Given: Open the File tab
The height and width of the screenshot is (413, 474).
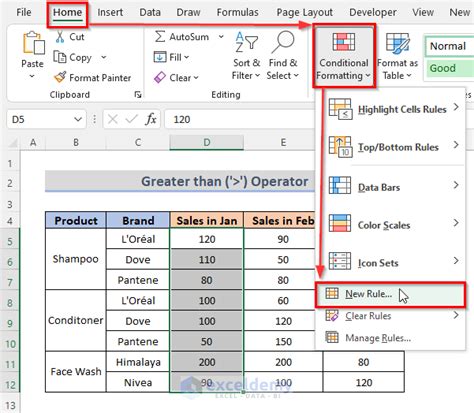Looking at the screenshot, I should [24, 12].
